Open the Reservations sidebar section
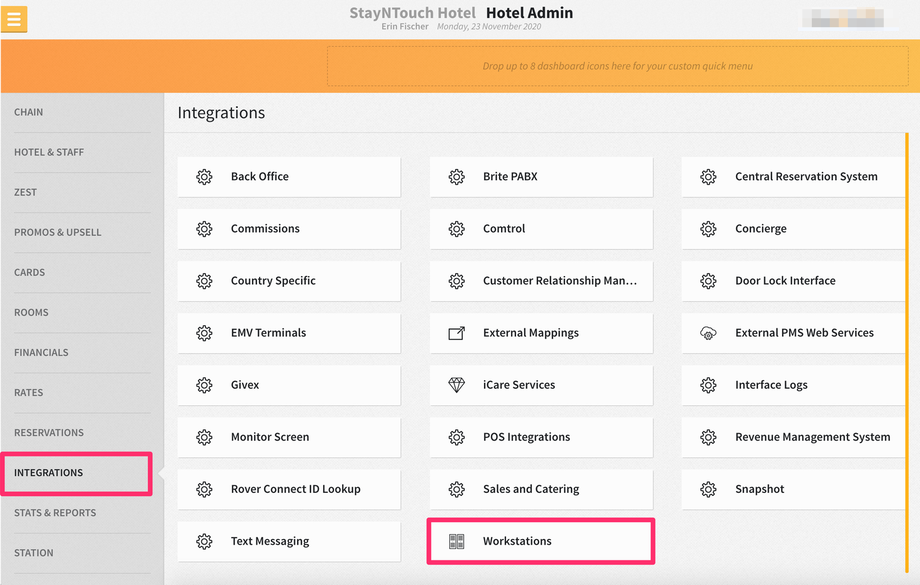Image resolution: width=920 pixels, height=585 pixels. click(82, 433)
